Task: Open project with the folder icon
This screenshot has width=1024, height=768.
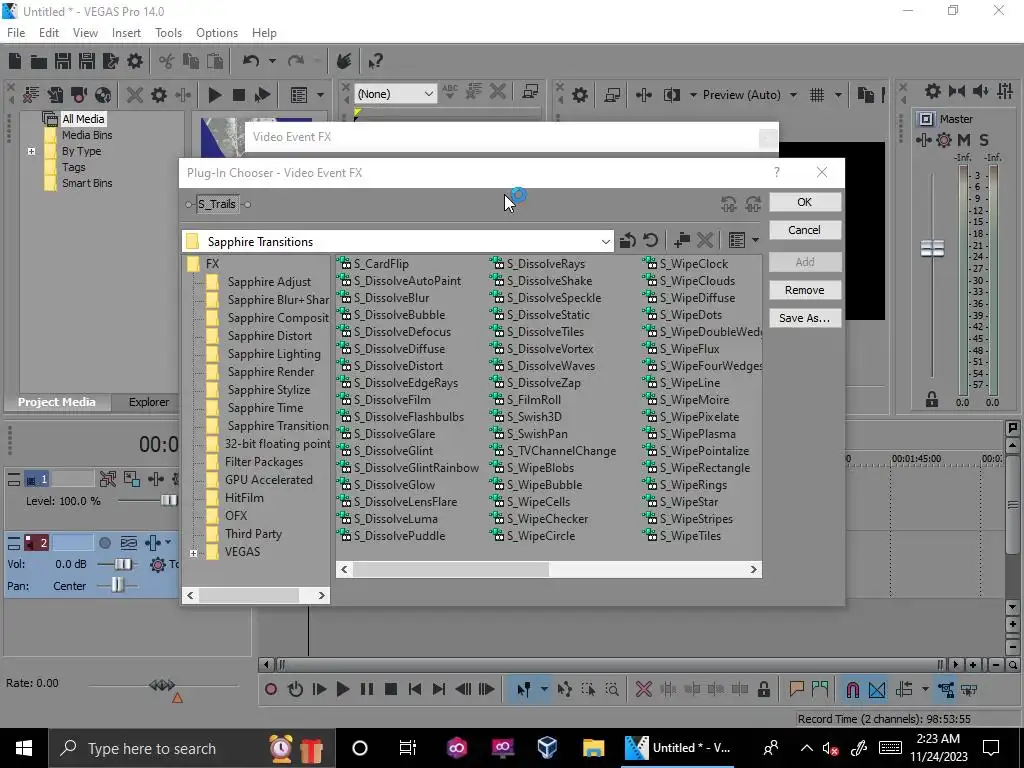Action: coord(39,61)
